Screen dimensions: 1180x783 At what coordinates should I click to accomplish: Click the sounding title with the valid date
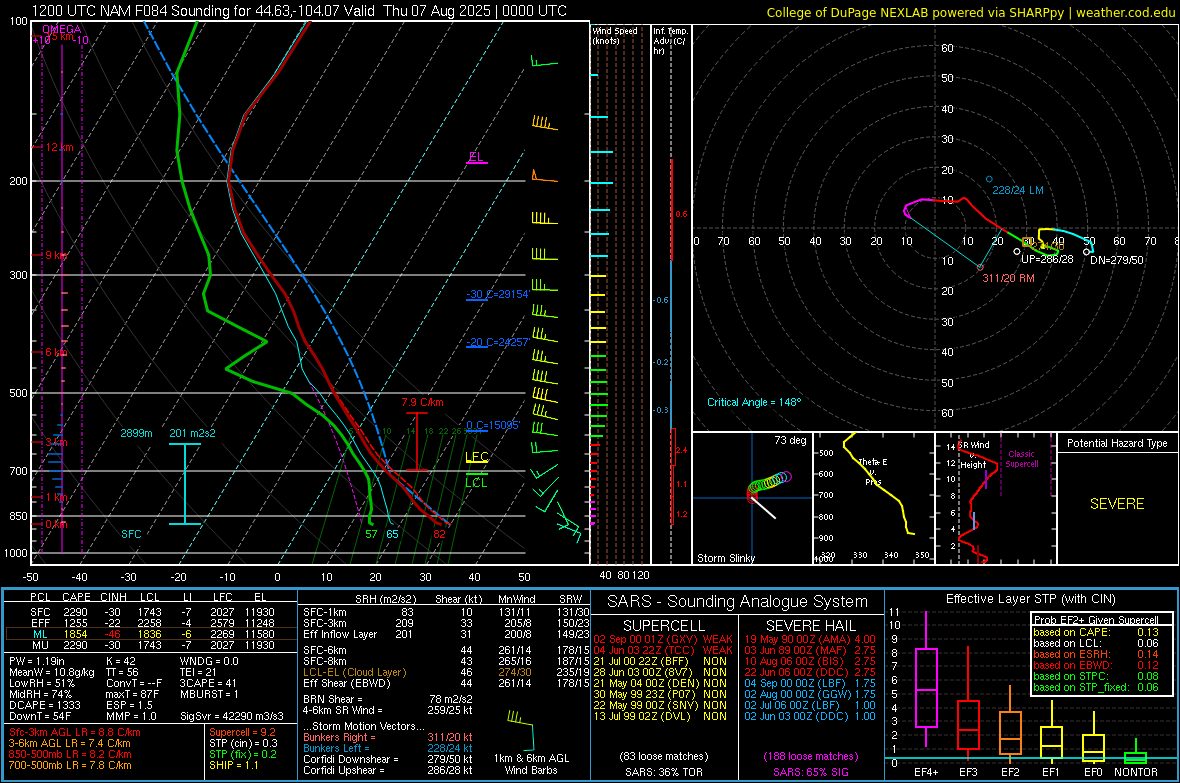coord(299,11)
